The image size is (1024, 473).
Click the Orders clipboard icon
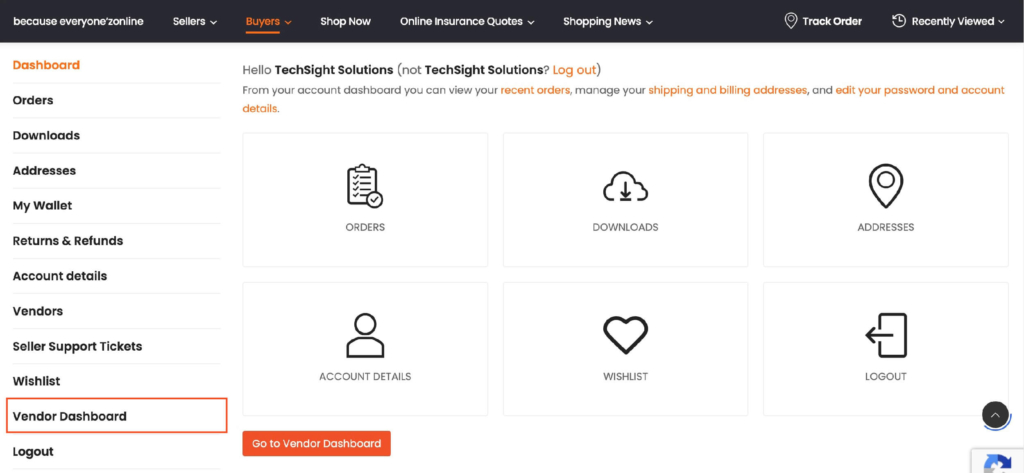(364, 186)
